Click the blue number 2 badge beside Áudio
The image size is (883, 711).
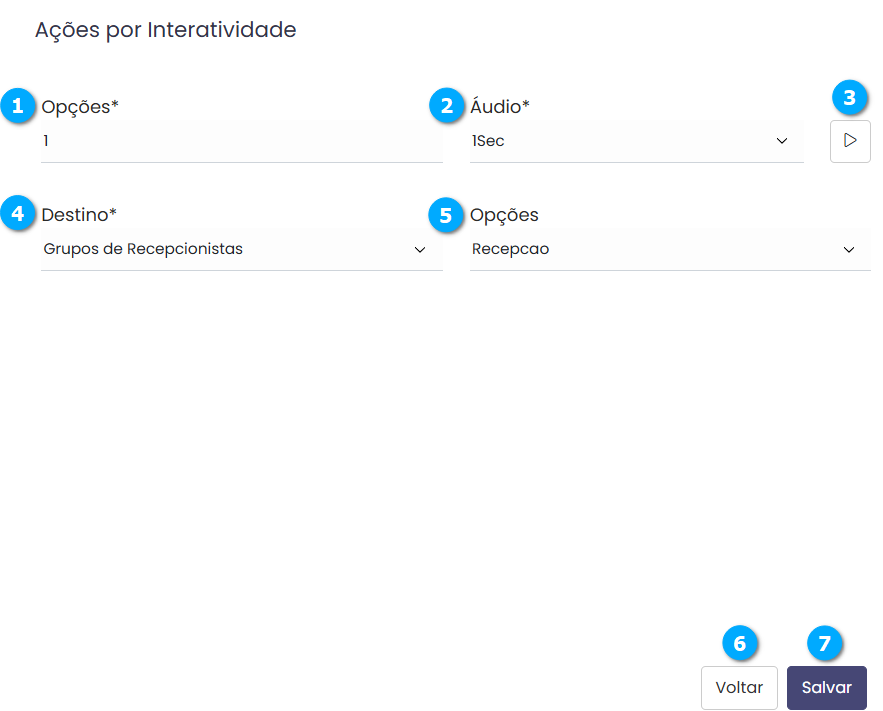point(446,105)
